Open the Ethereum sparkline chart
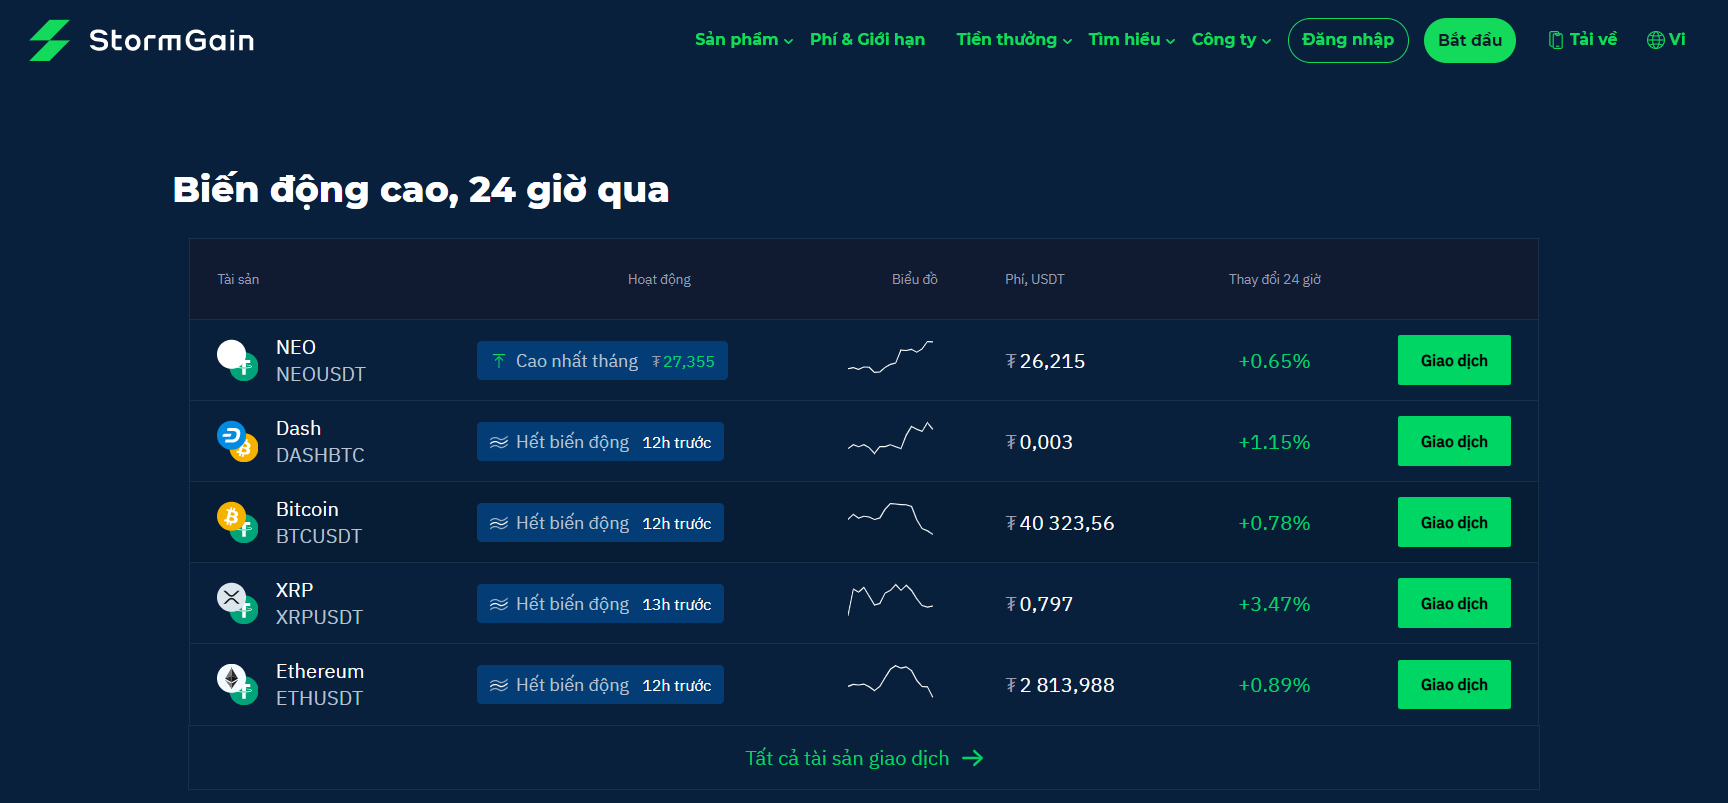 point(890,681)
